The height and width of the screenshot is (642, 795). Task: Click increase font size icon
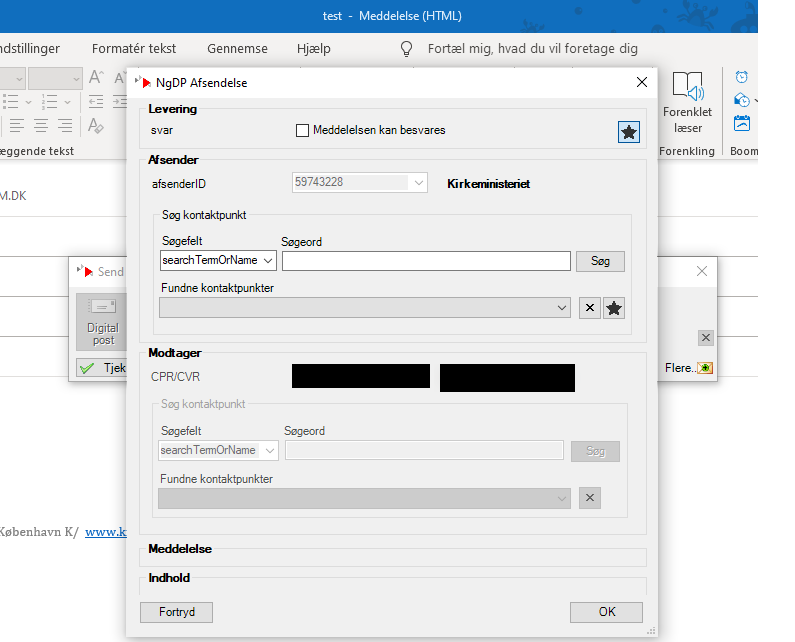(96, 78)
